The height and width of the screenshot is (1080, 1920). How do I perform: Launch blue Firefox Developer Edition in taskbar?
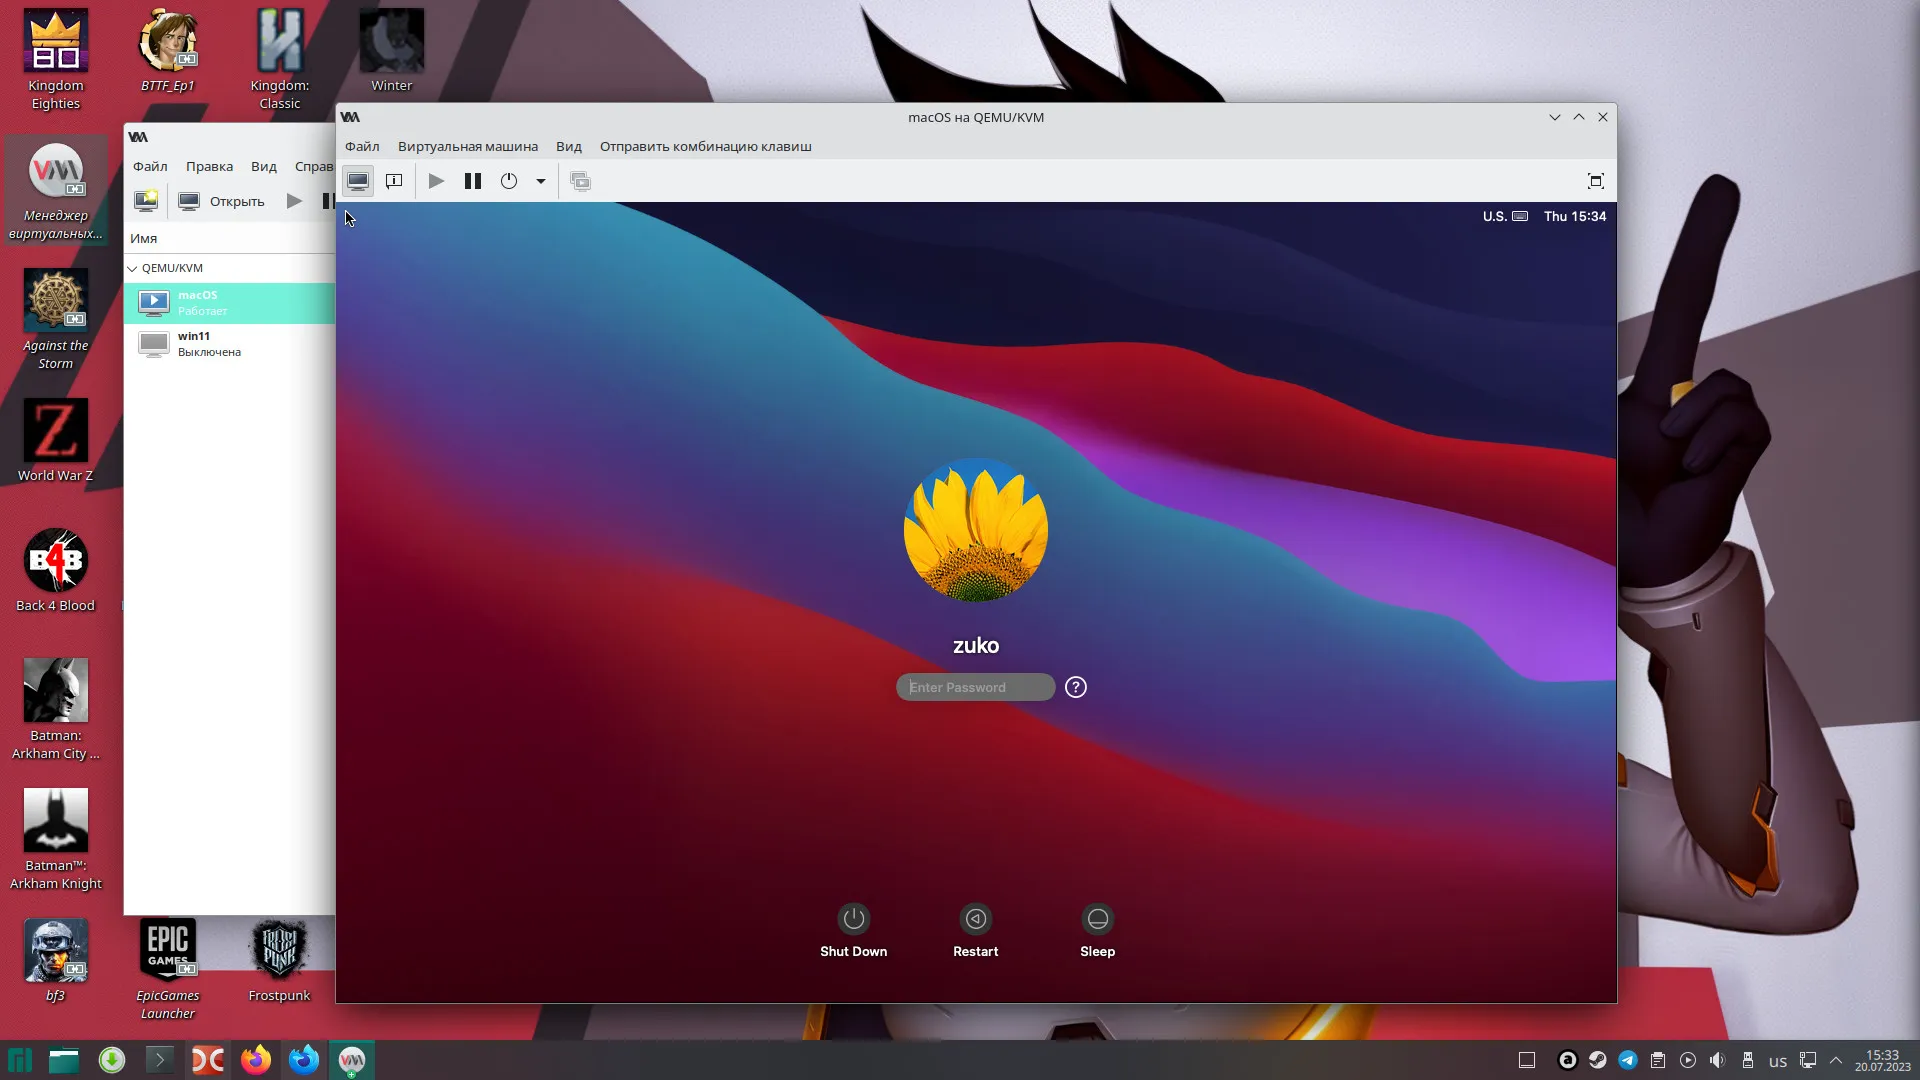click(304, 1060)
